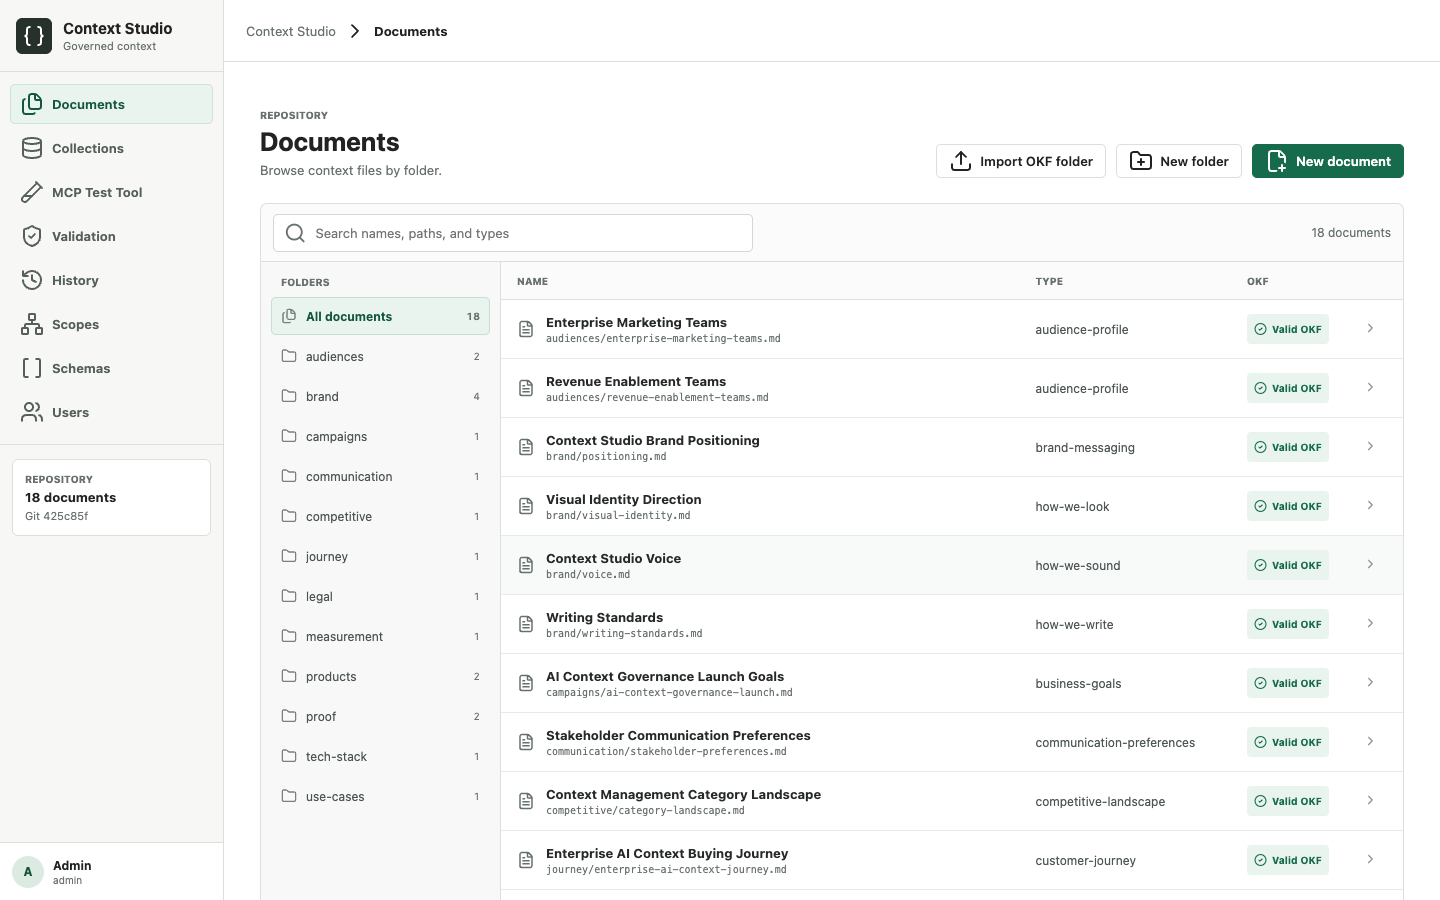Select the products folder

[380, 676]
